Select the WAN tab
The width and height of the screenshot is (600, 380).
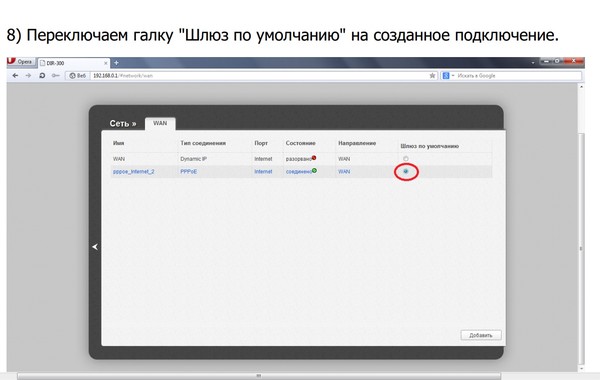(160, 123)
